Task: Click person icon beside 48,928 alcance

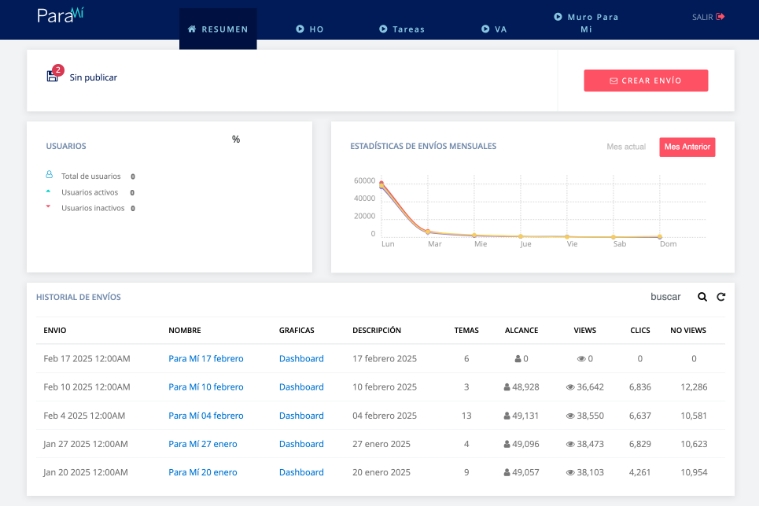Action: point(507,387)
